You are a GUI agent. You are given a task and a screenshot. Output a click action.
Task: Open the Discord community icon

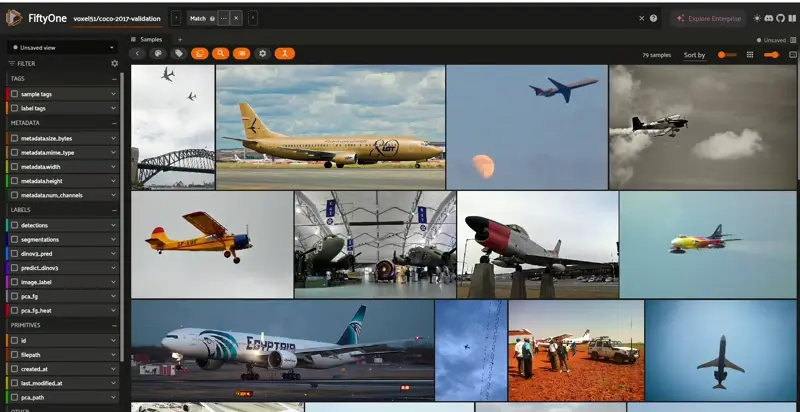pos(769,18)
